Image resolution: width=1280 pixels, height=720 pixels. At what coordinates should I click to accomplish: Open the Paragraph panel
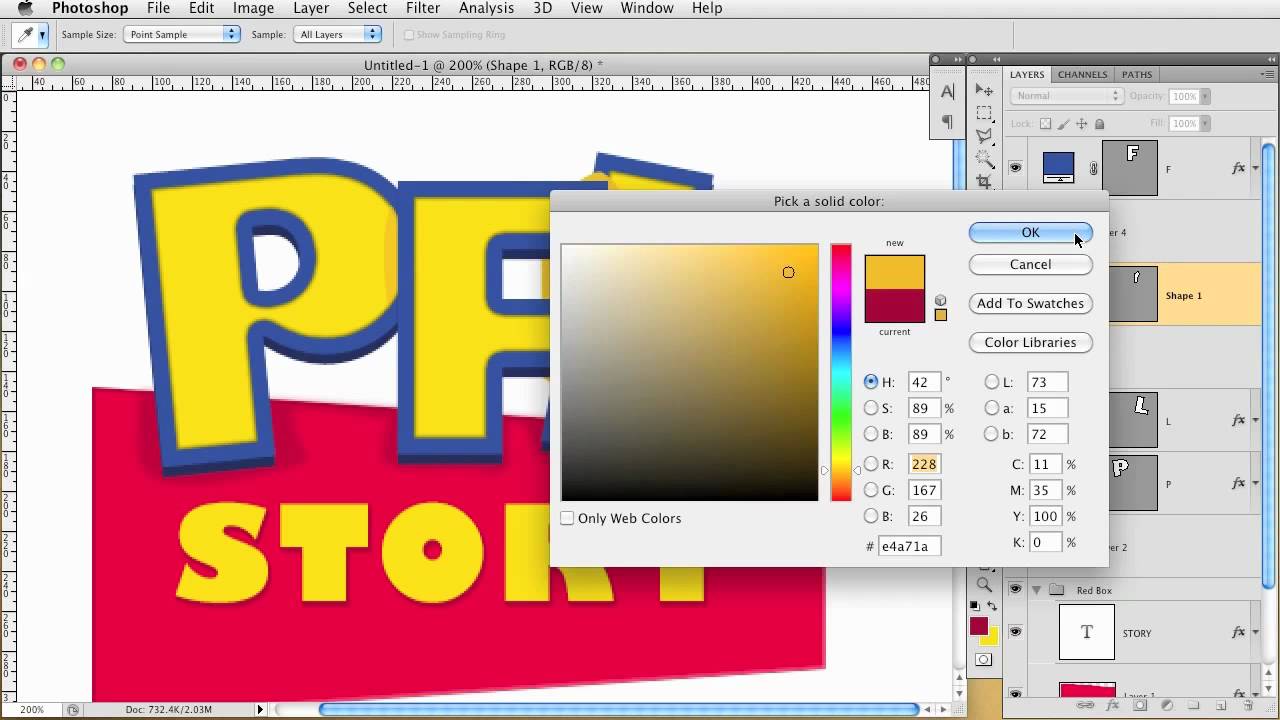pyautogui.click(x=946, y=122)
